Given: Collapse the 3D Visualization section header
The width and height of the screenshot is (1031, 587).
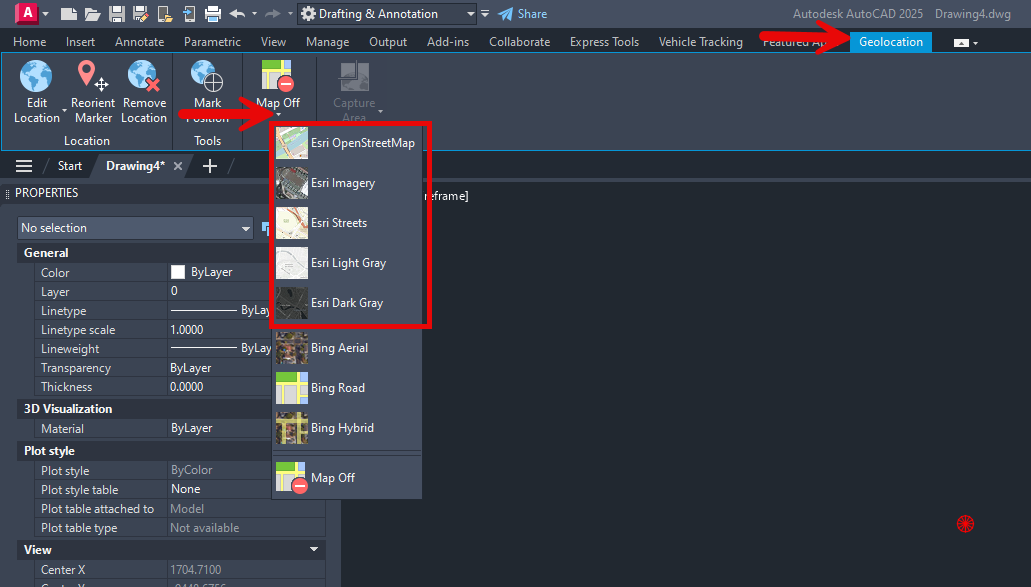Looking at the screenshot, I should point(68,409).
